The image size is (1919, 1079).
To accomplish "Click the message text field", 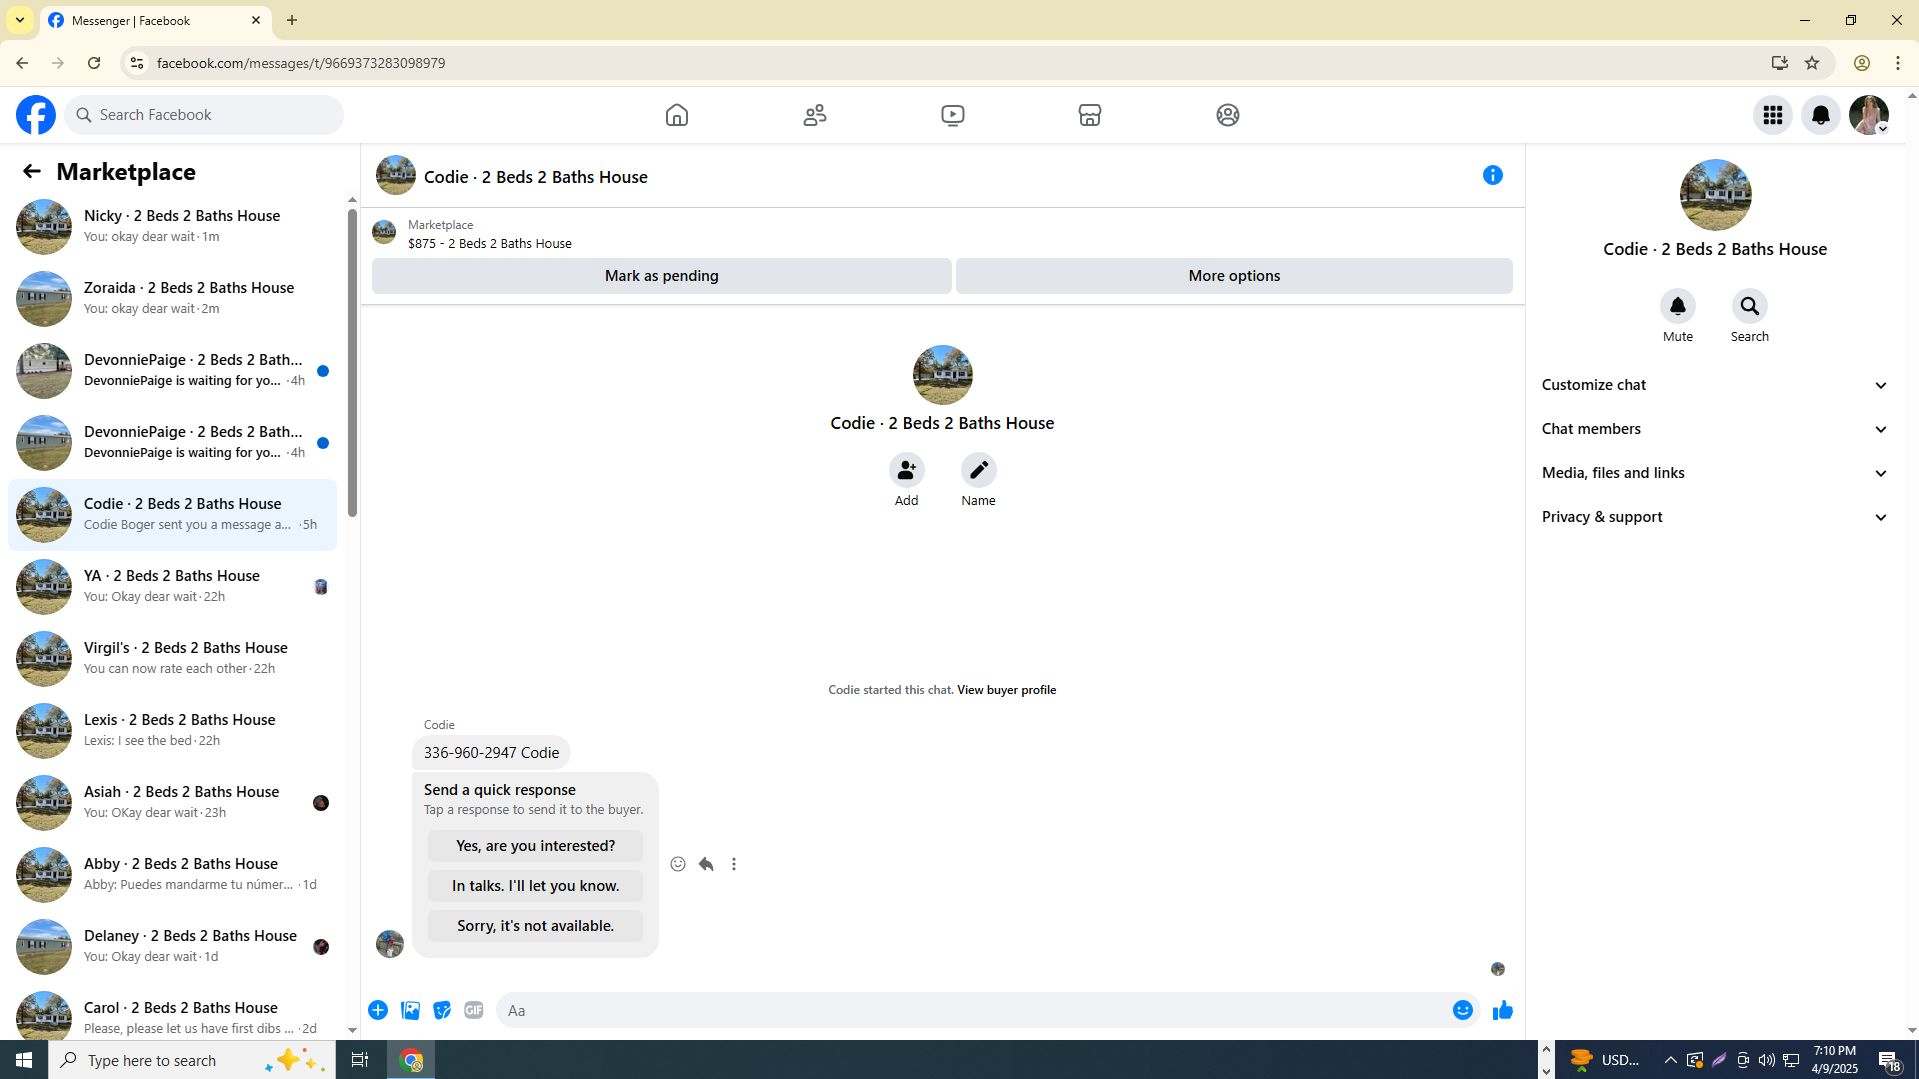I will (975, 1010).
